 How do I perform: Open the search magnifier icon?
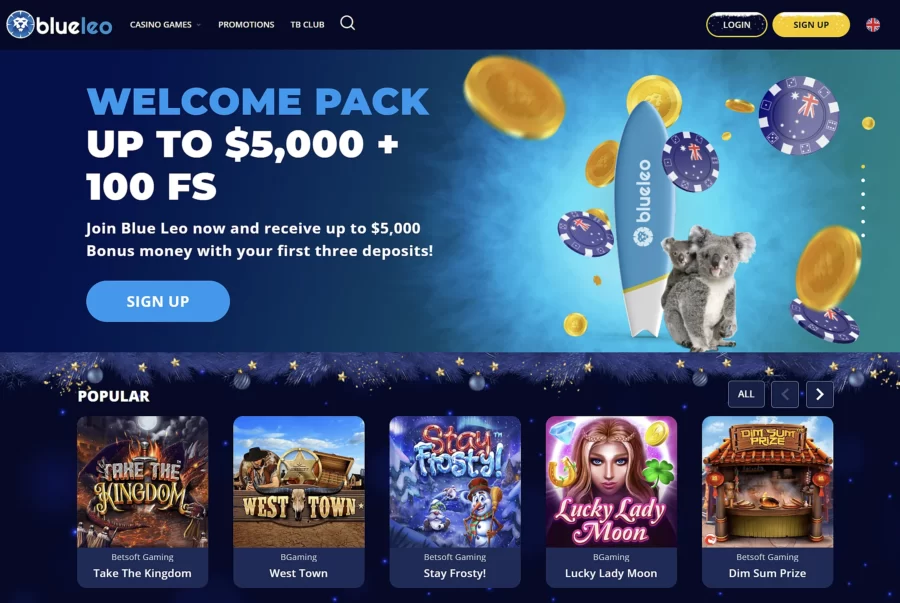tap(347, 24)
